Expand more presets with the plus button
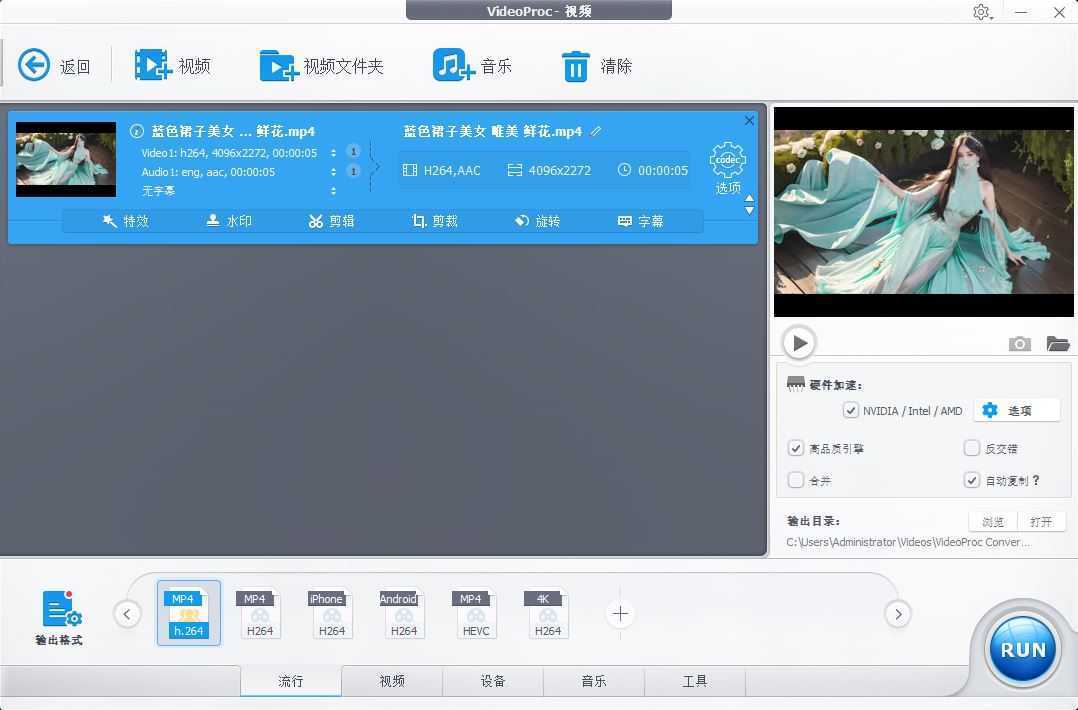 620,614
